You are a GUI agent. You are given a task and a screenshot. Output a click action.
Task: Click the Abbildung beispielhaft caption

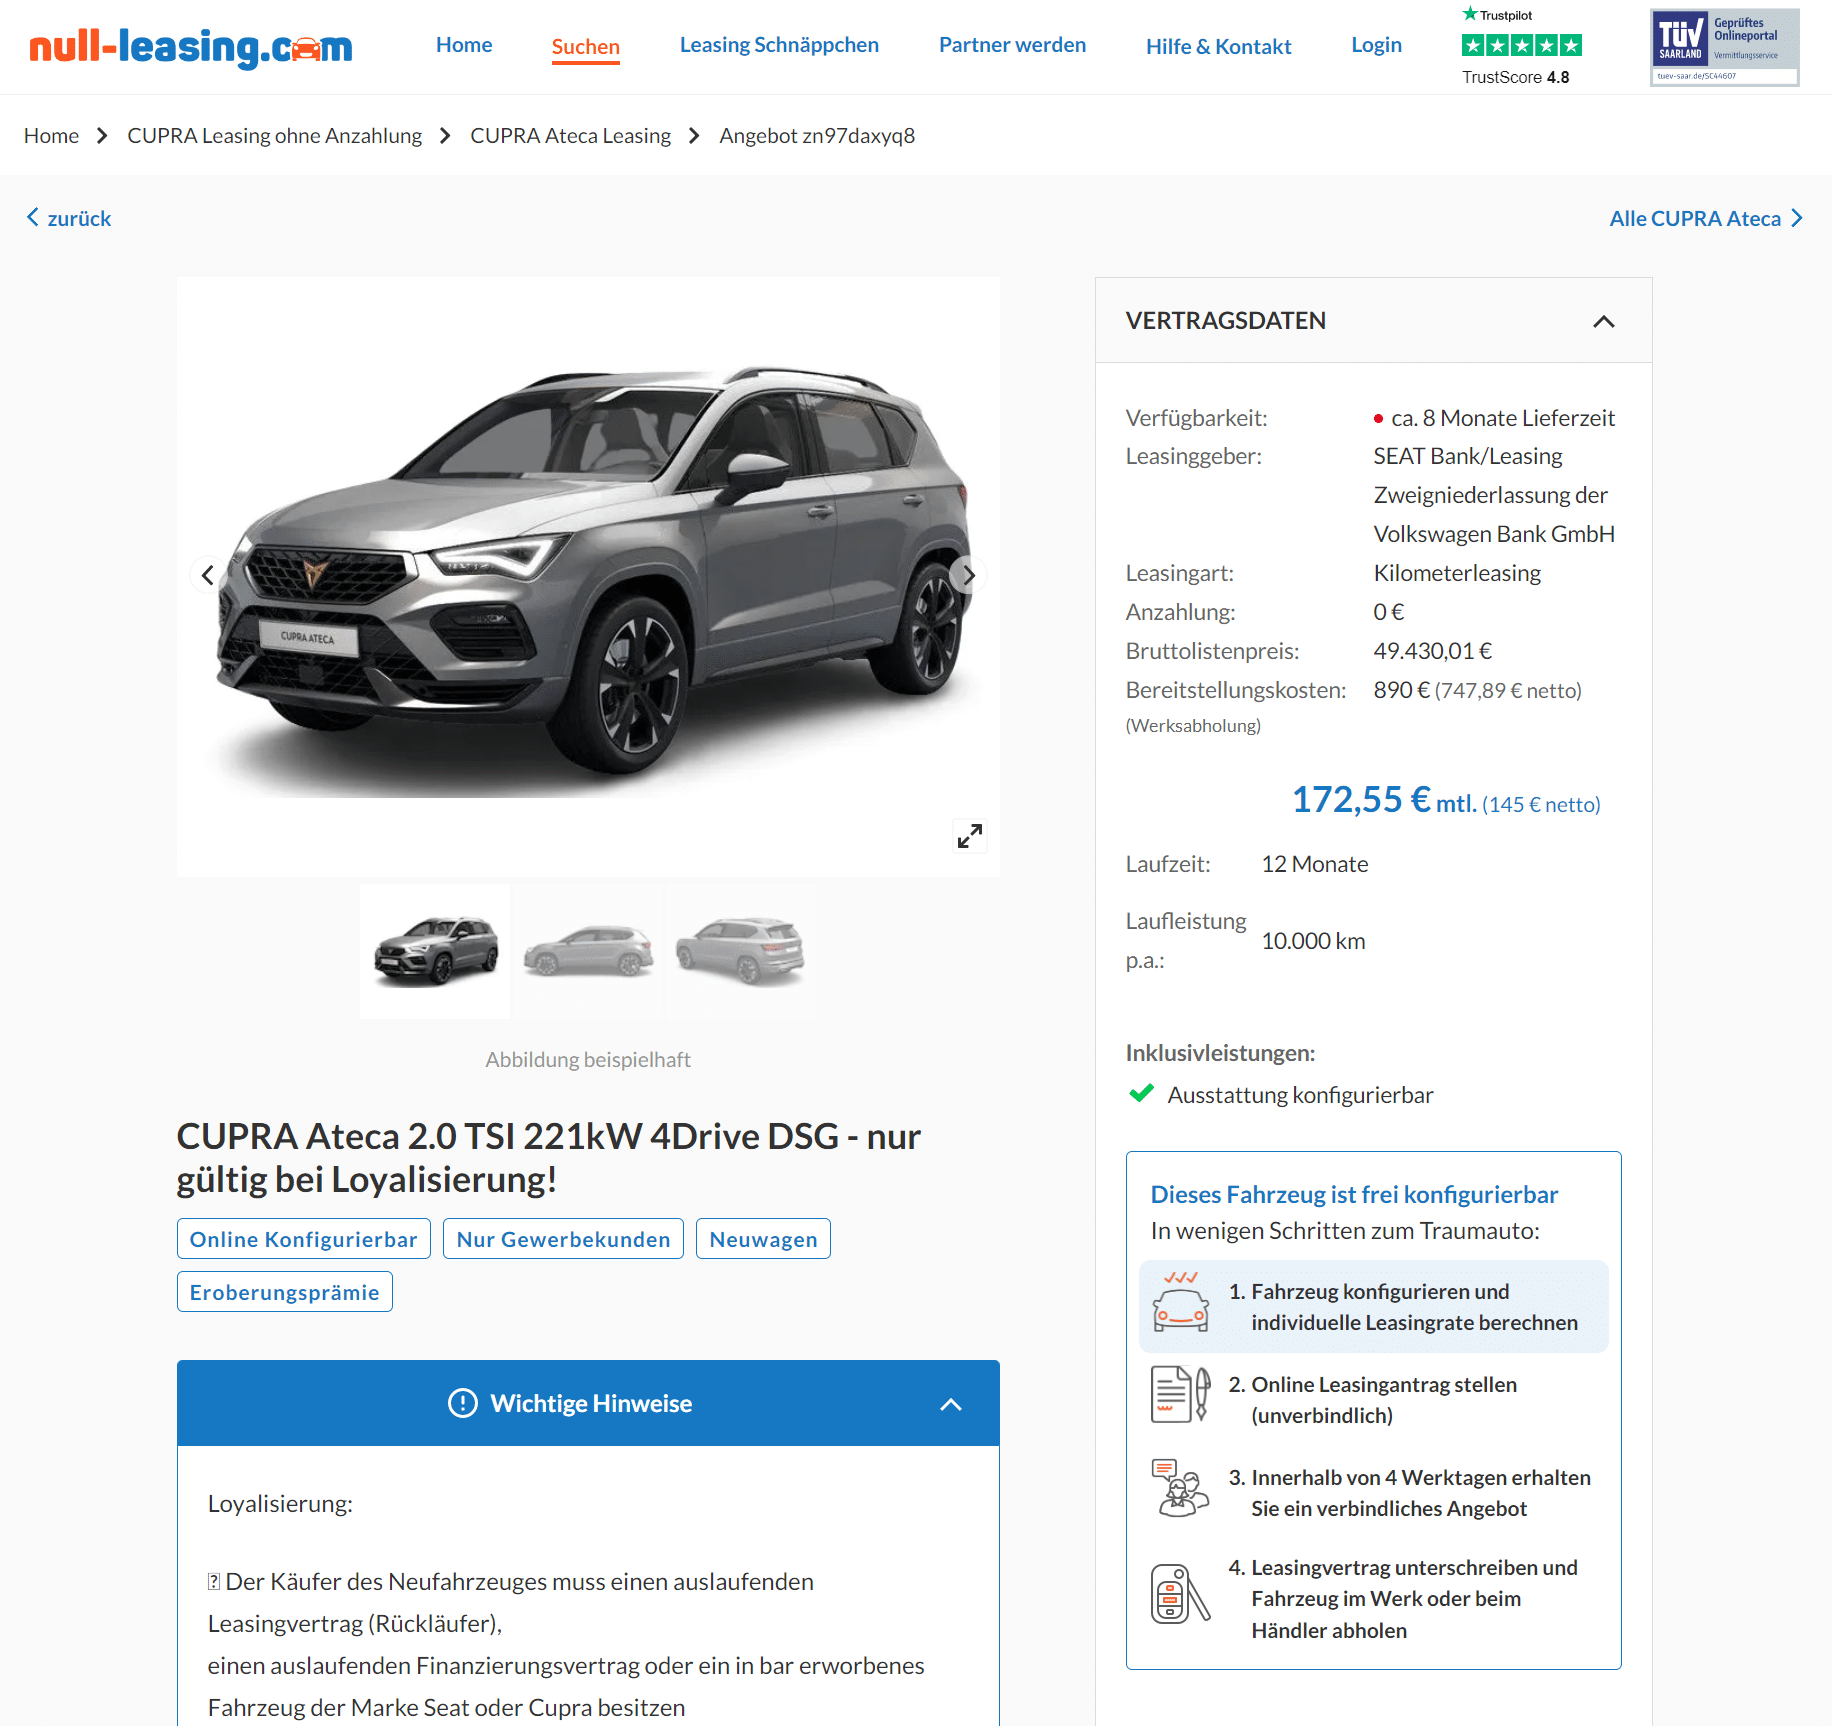[x=588, y=1059]
